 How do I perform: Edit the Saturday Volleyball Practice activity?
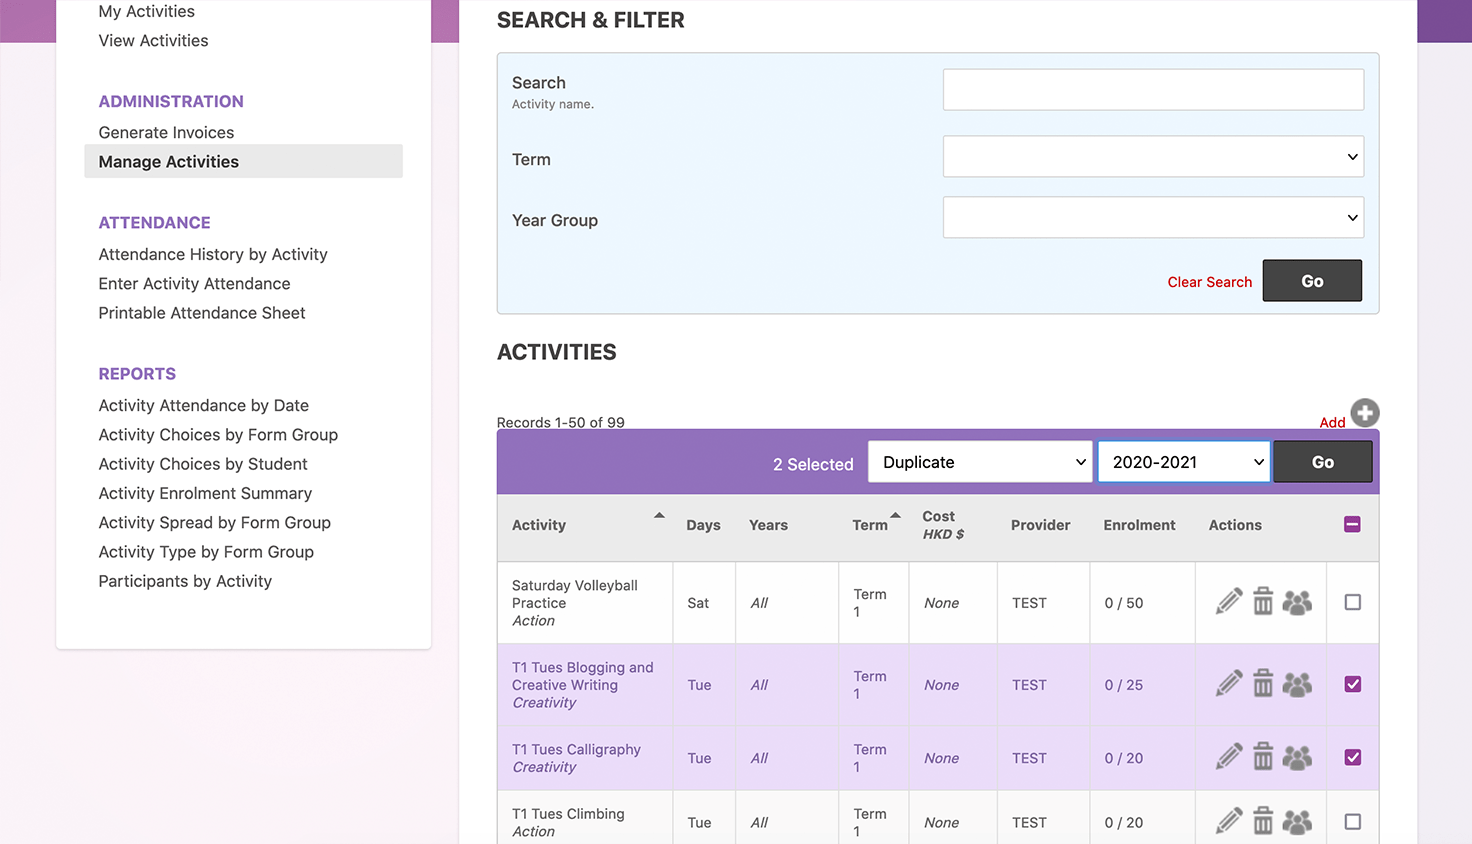[x=1228, y=601]
